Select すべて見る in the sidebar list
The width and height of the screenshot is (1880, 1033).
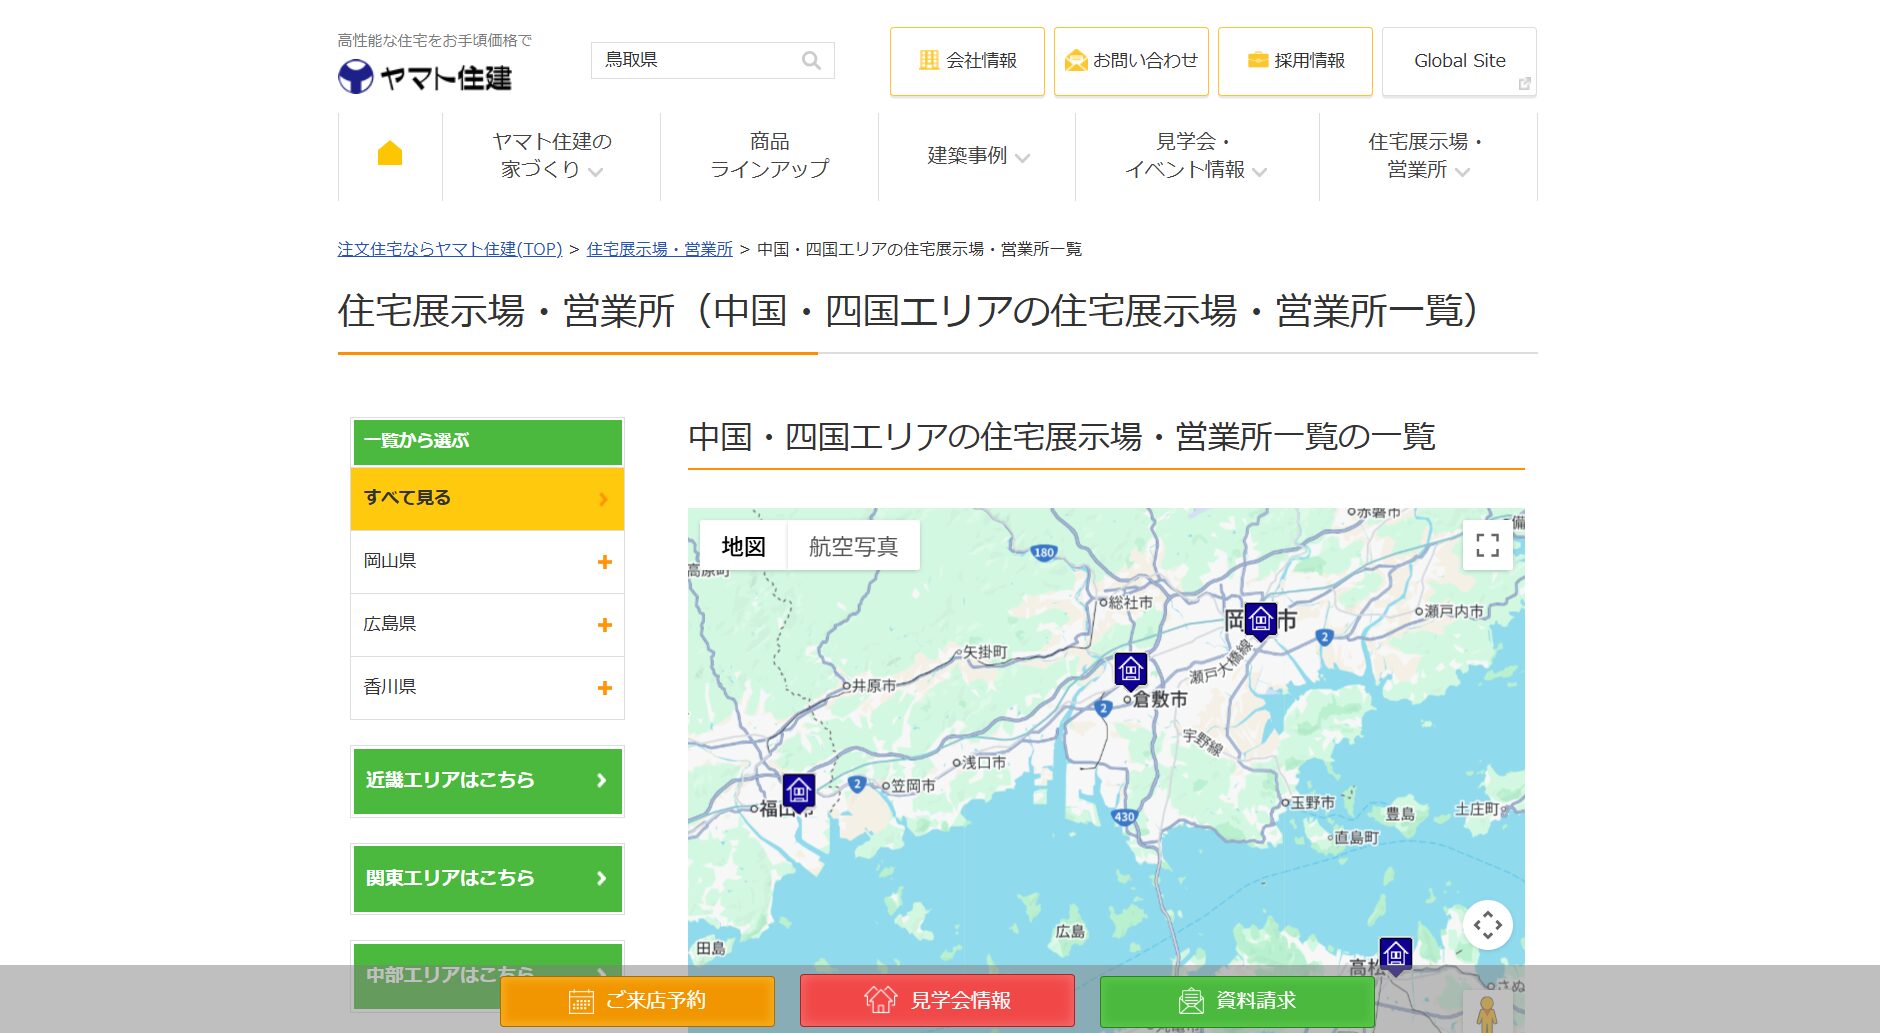[x=487, y=498]
